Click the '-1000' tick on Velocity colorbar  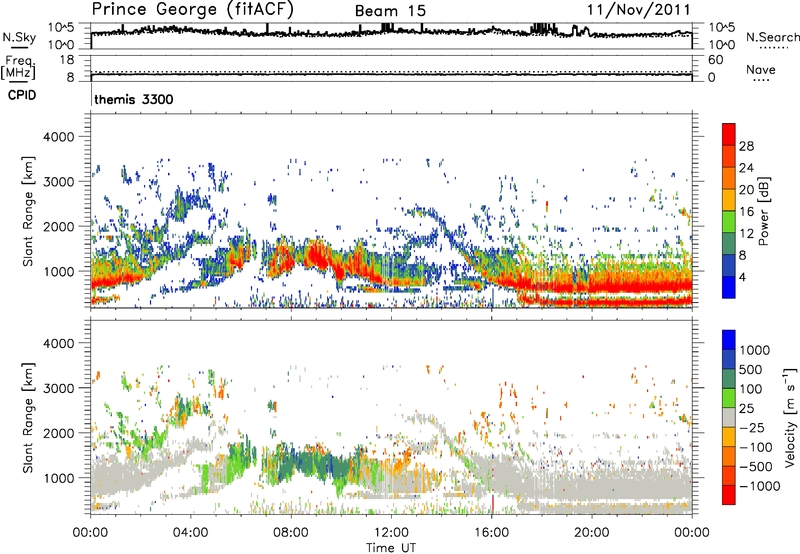759,486
